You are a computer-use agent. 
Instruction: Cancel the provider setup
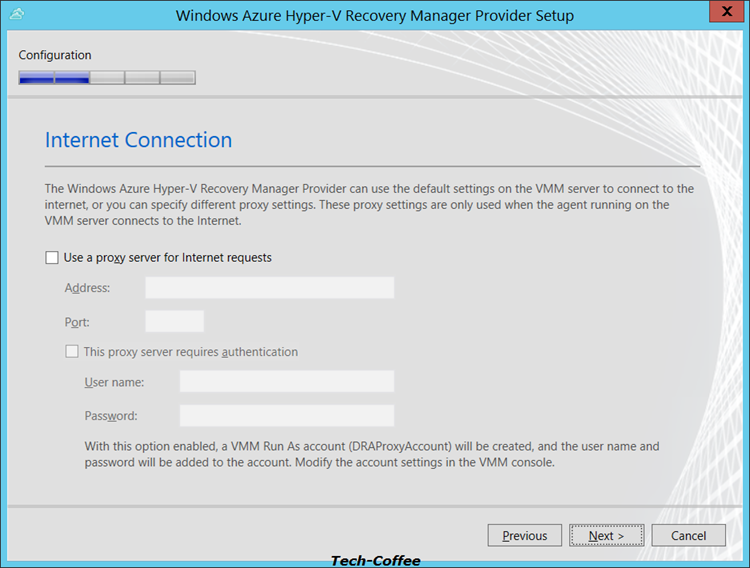(688, 535)
